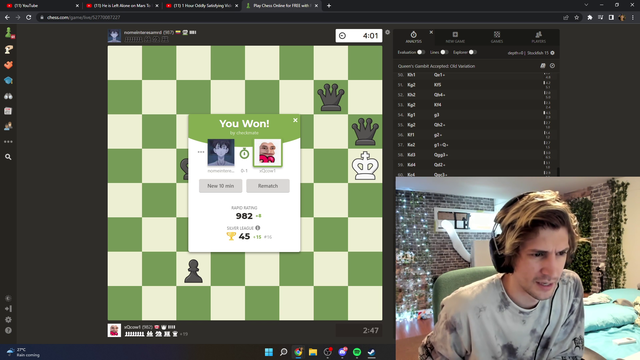Open the Learn graduation cap icon
The width and height of the screenshot is (640, 360).
[9, 80]
